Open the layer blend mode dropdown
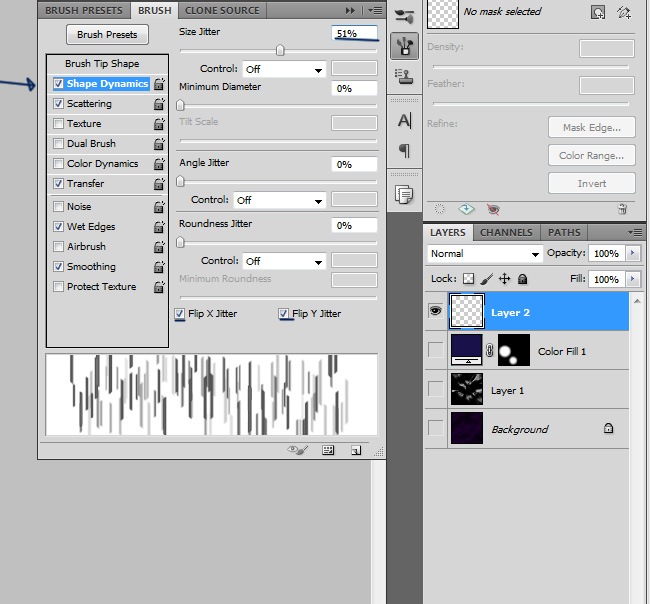 (x=484, y=254)
